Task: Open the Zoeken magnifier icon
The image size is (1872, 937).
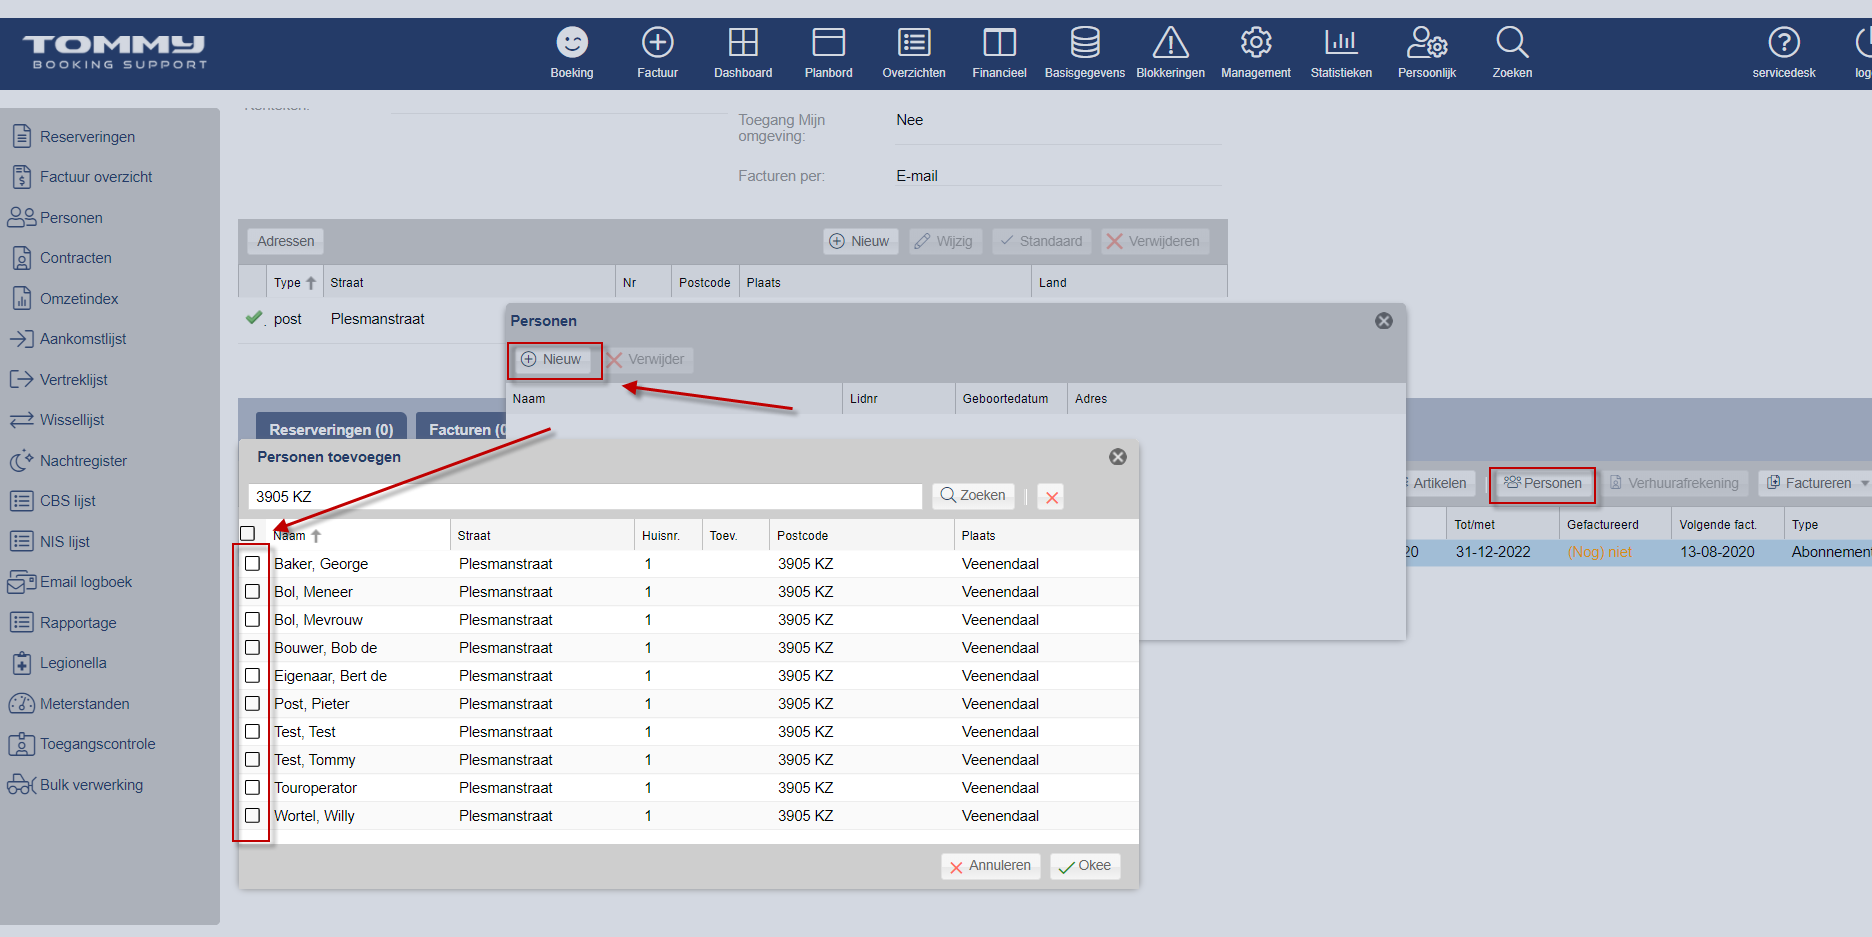Action: pos(1512,43)
